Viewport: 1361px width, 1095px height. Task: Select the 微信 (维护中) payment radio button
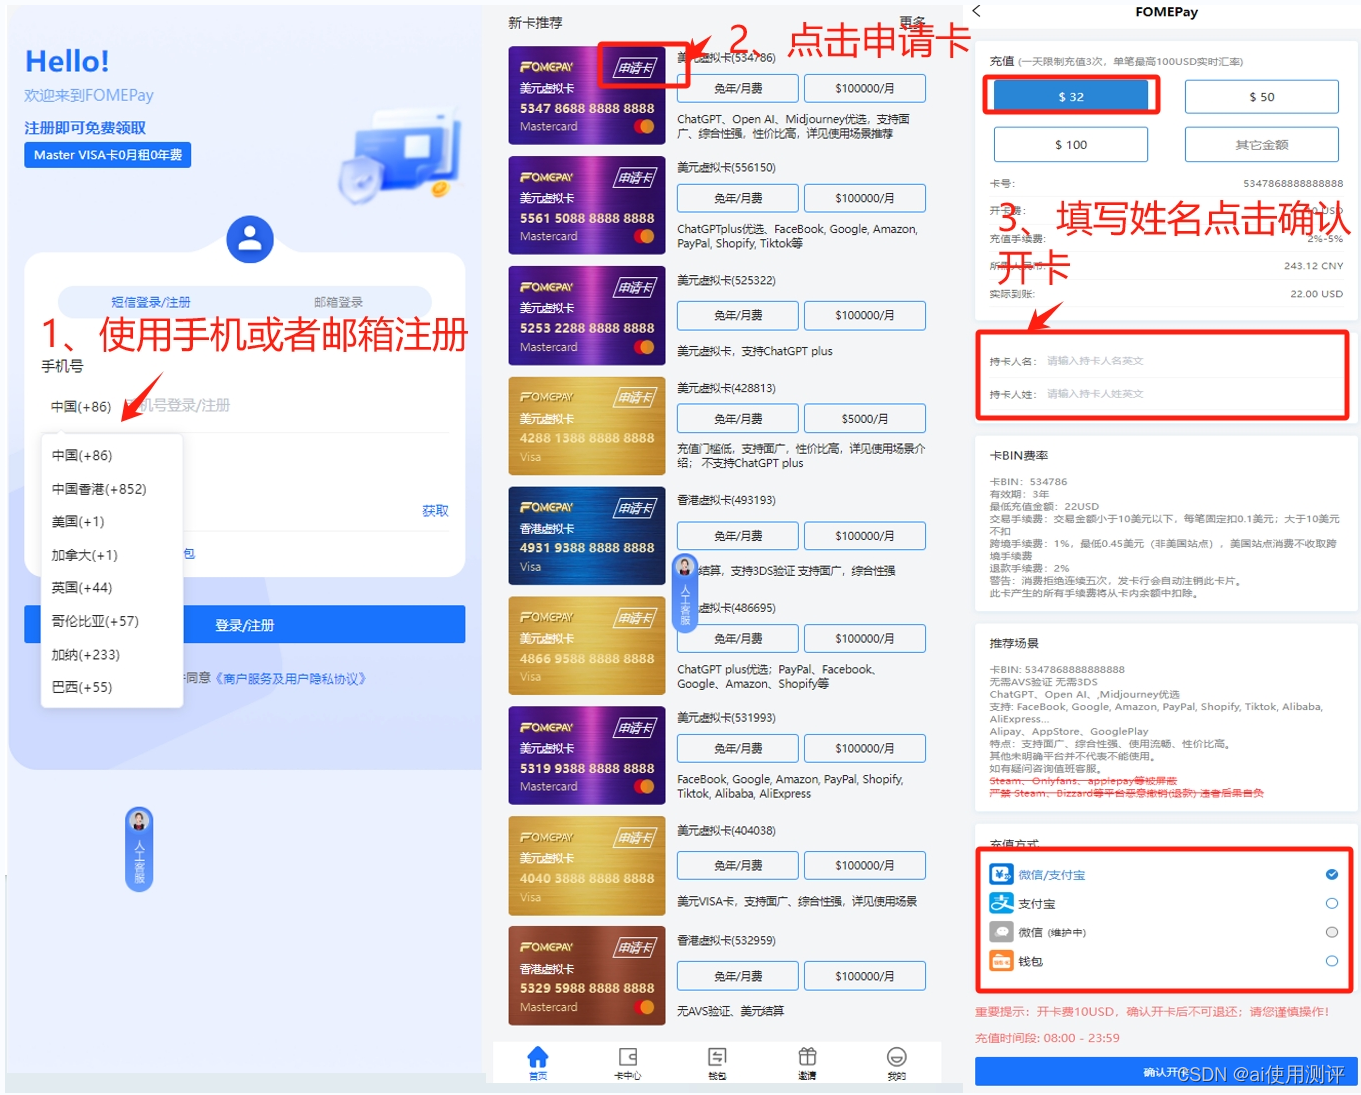pyautogui.click(x=1332, y=932)
